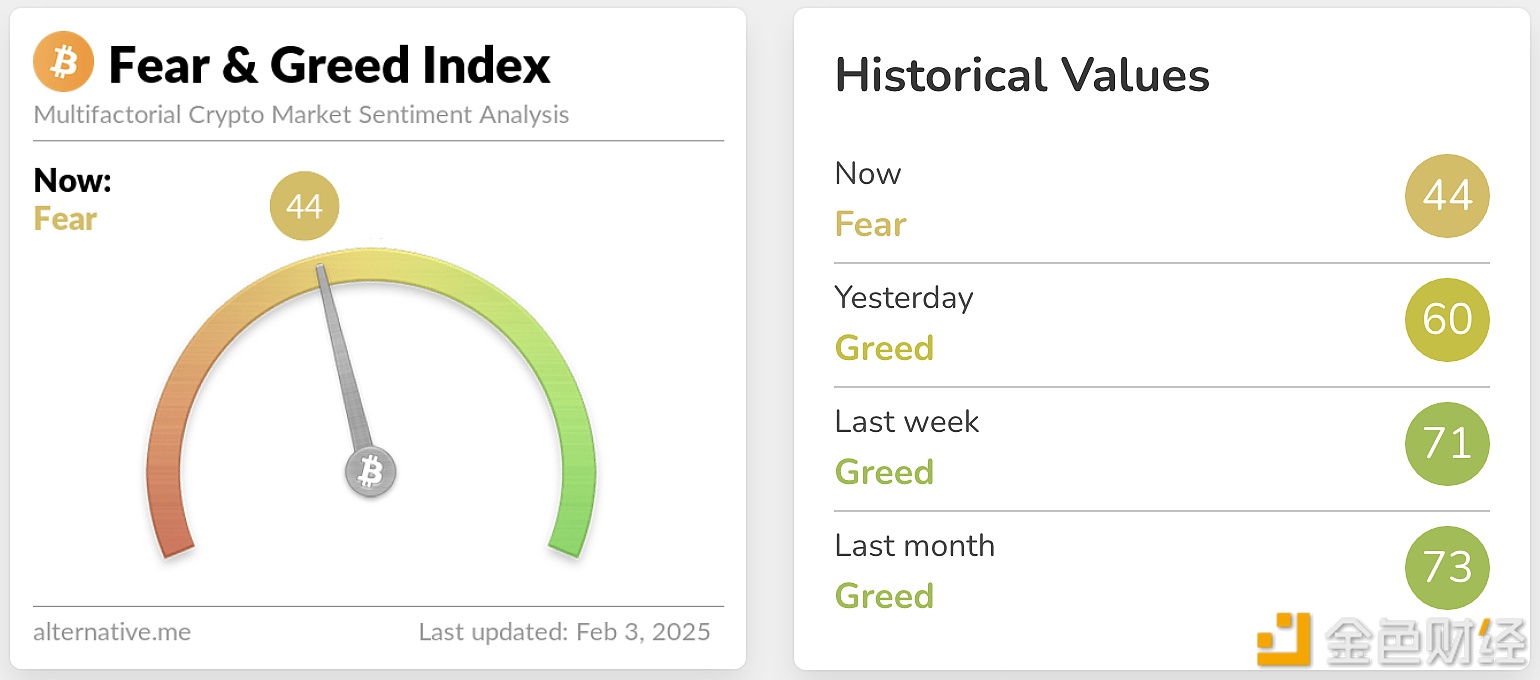1540x680 pixels.
Task: Click the Last month value 73 circle
Action: click(1447, 568)
